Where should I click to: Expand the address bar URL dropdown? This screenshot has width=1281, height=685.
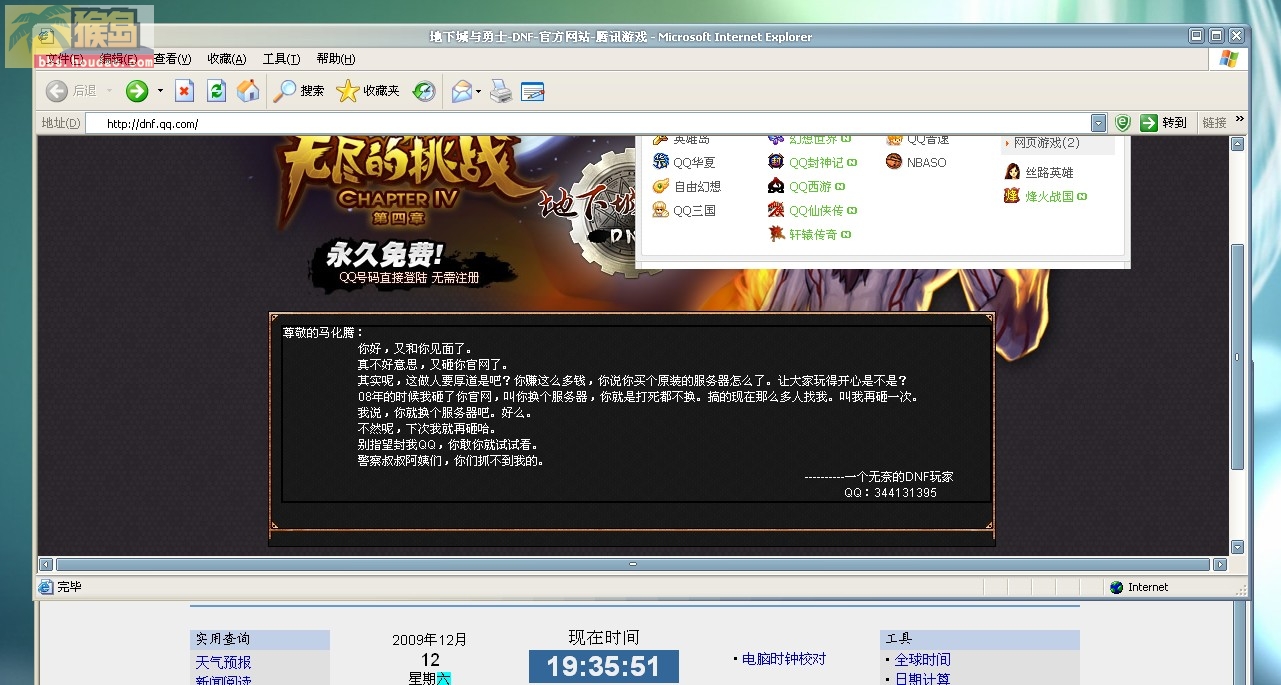(x=1099, y=123)
